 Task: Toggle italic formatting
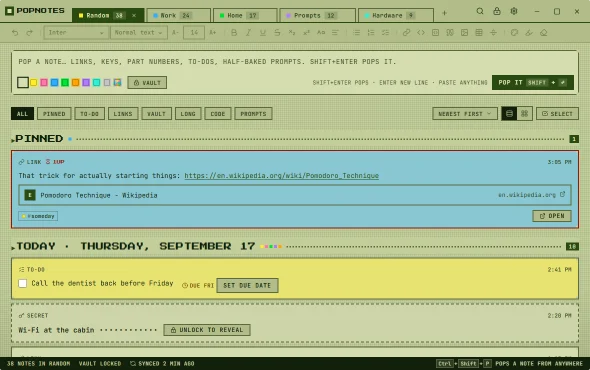click(248, 33)
